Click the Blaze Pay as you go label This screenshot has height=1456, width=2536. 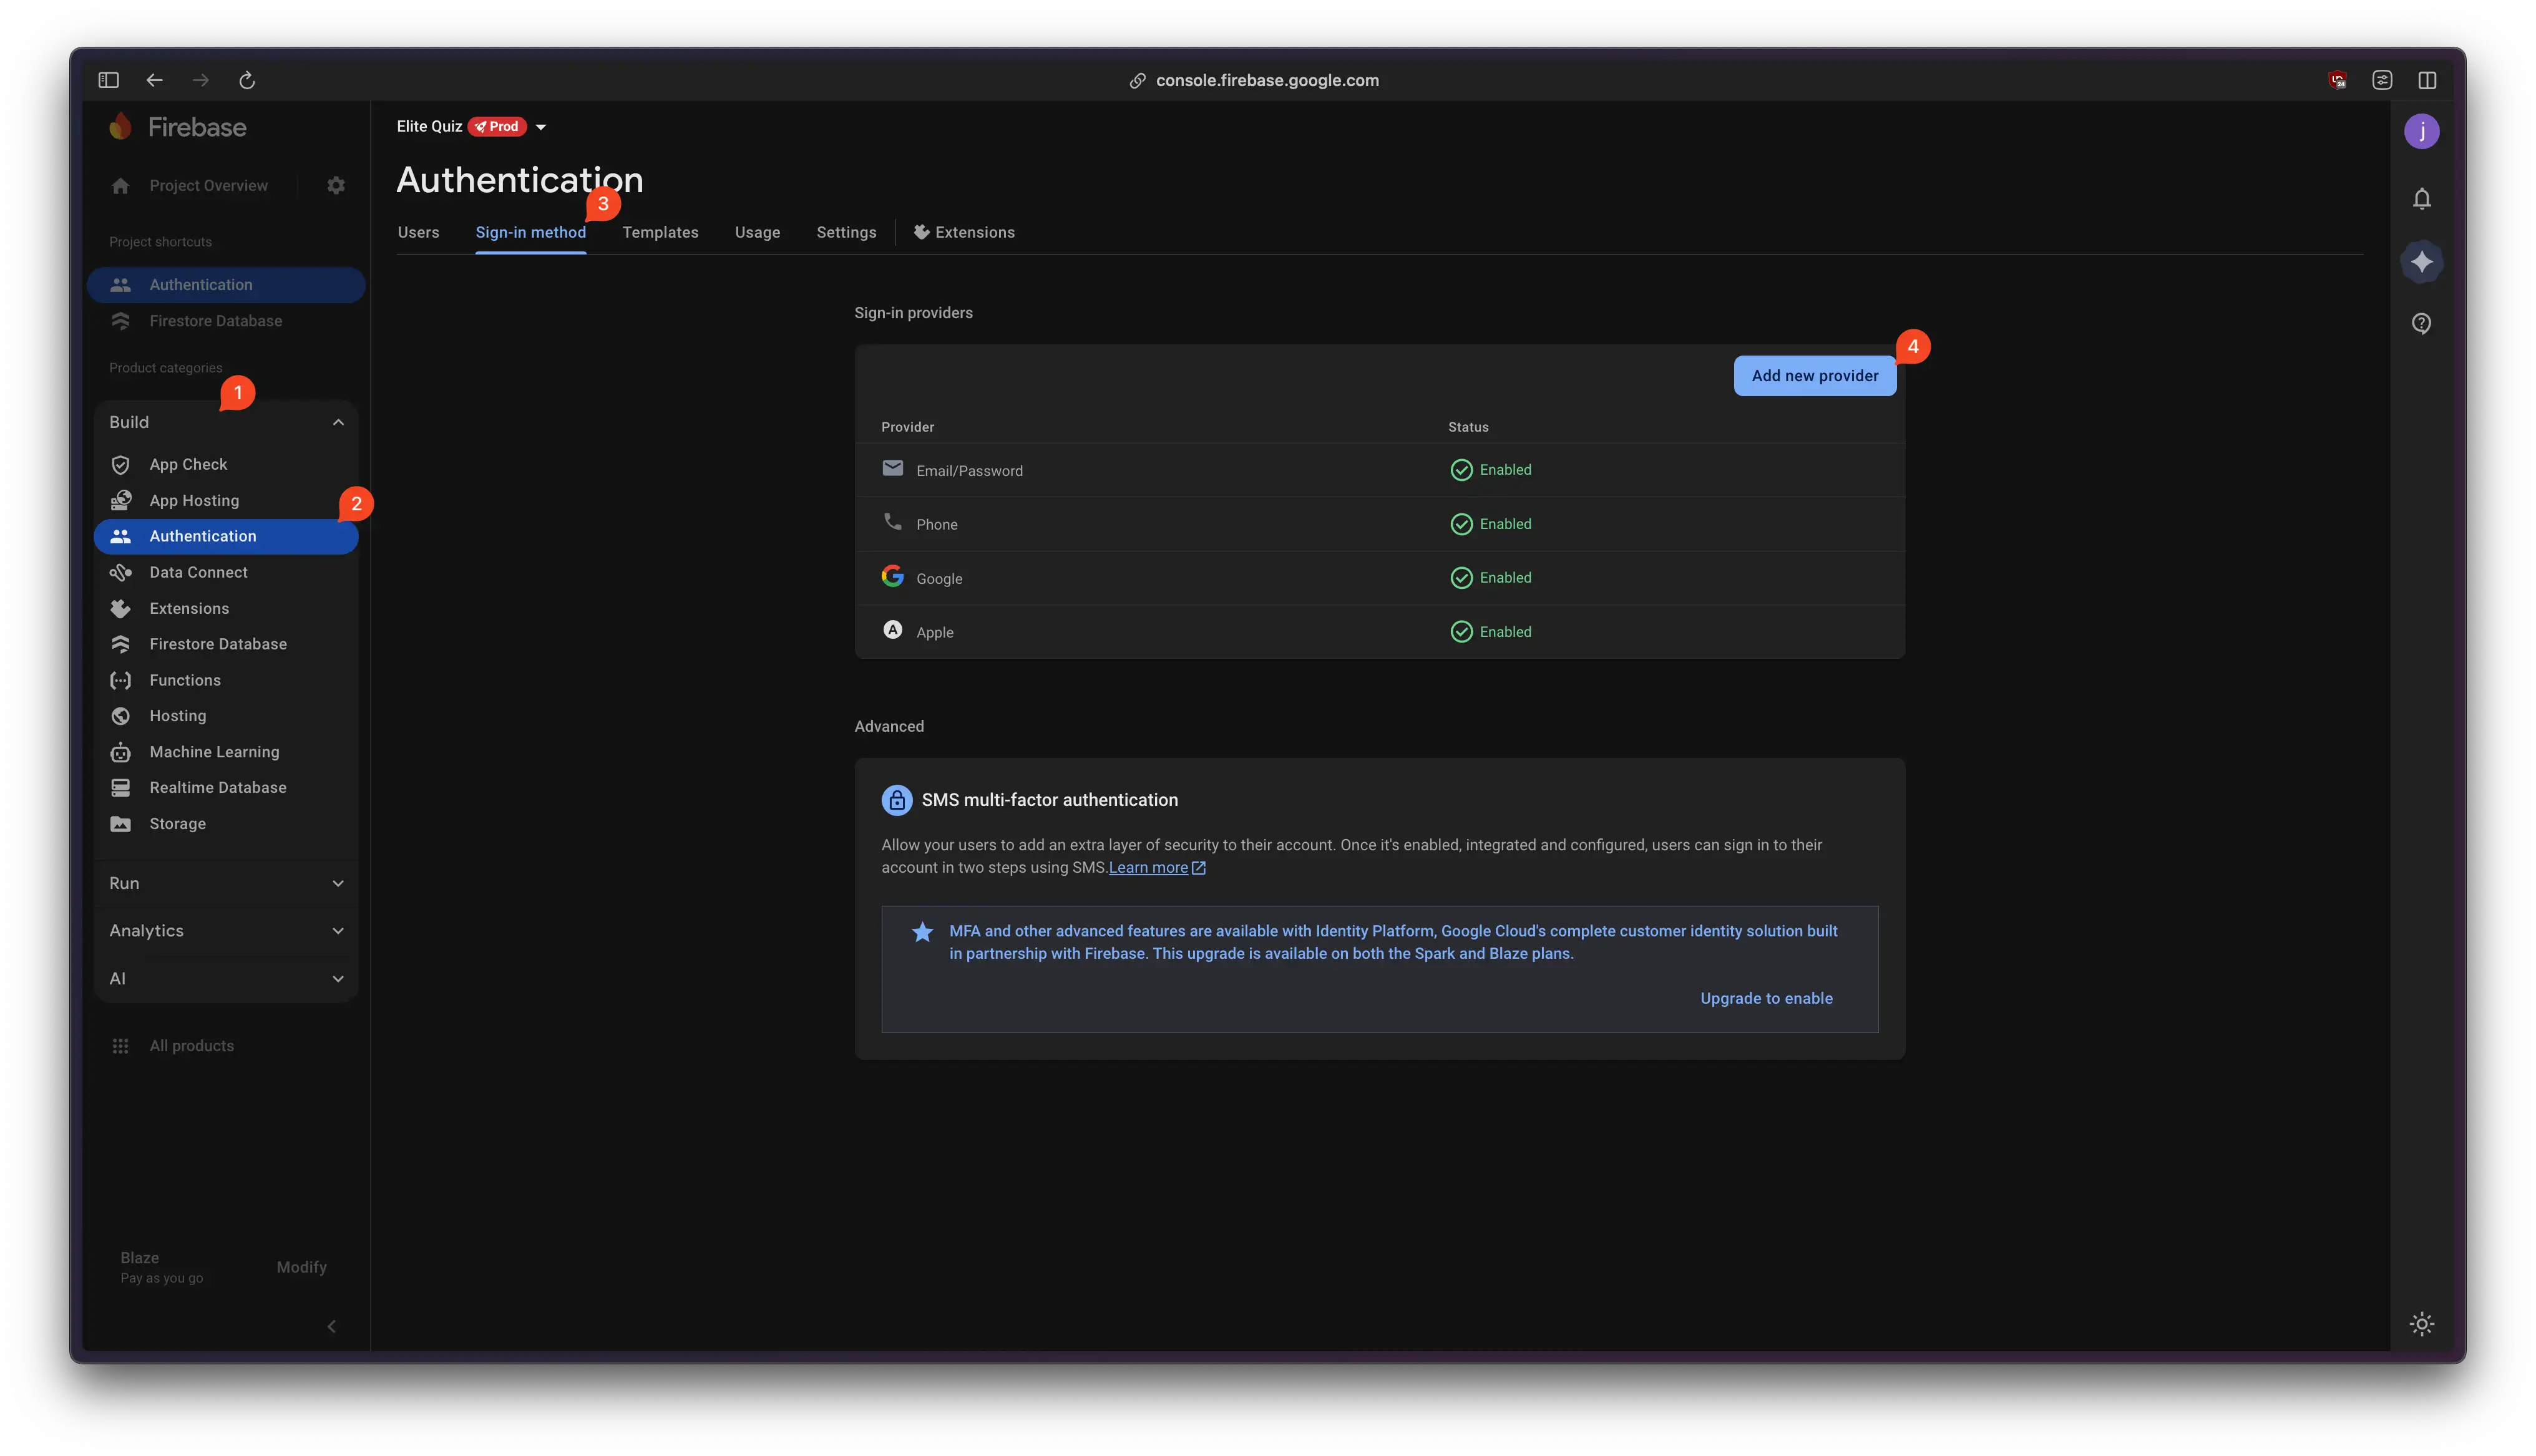(161, 1267)
